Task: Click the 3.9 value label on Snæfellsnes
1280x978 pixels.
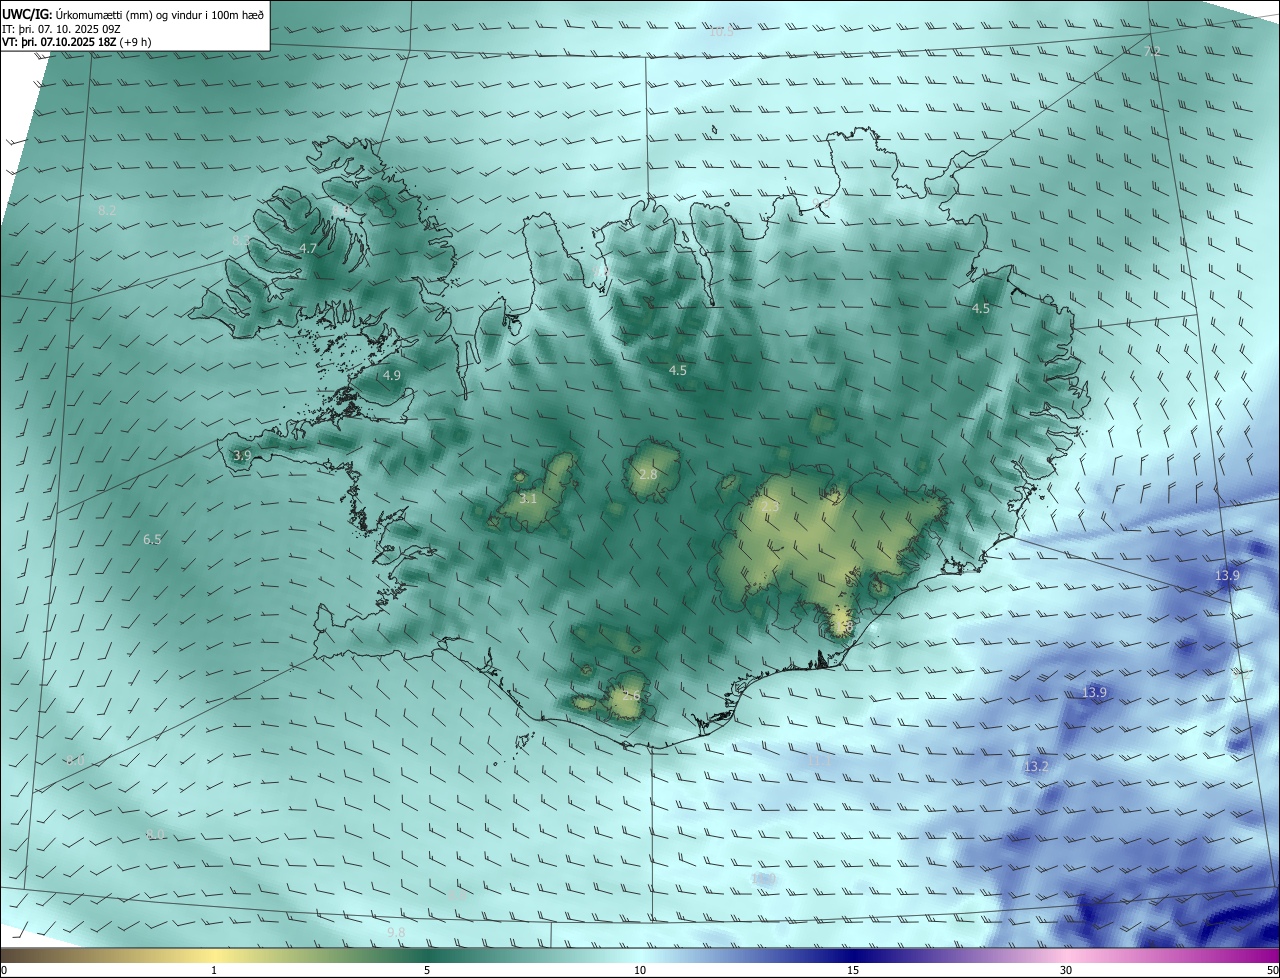Action: click(x=242, y=455)
